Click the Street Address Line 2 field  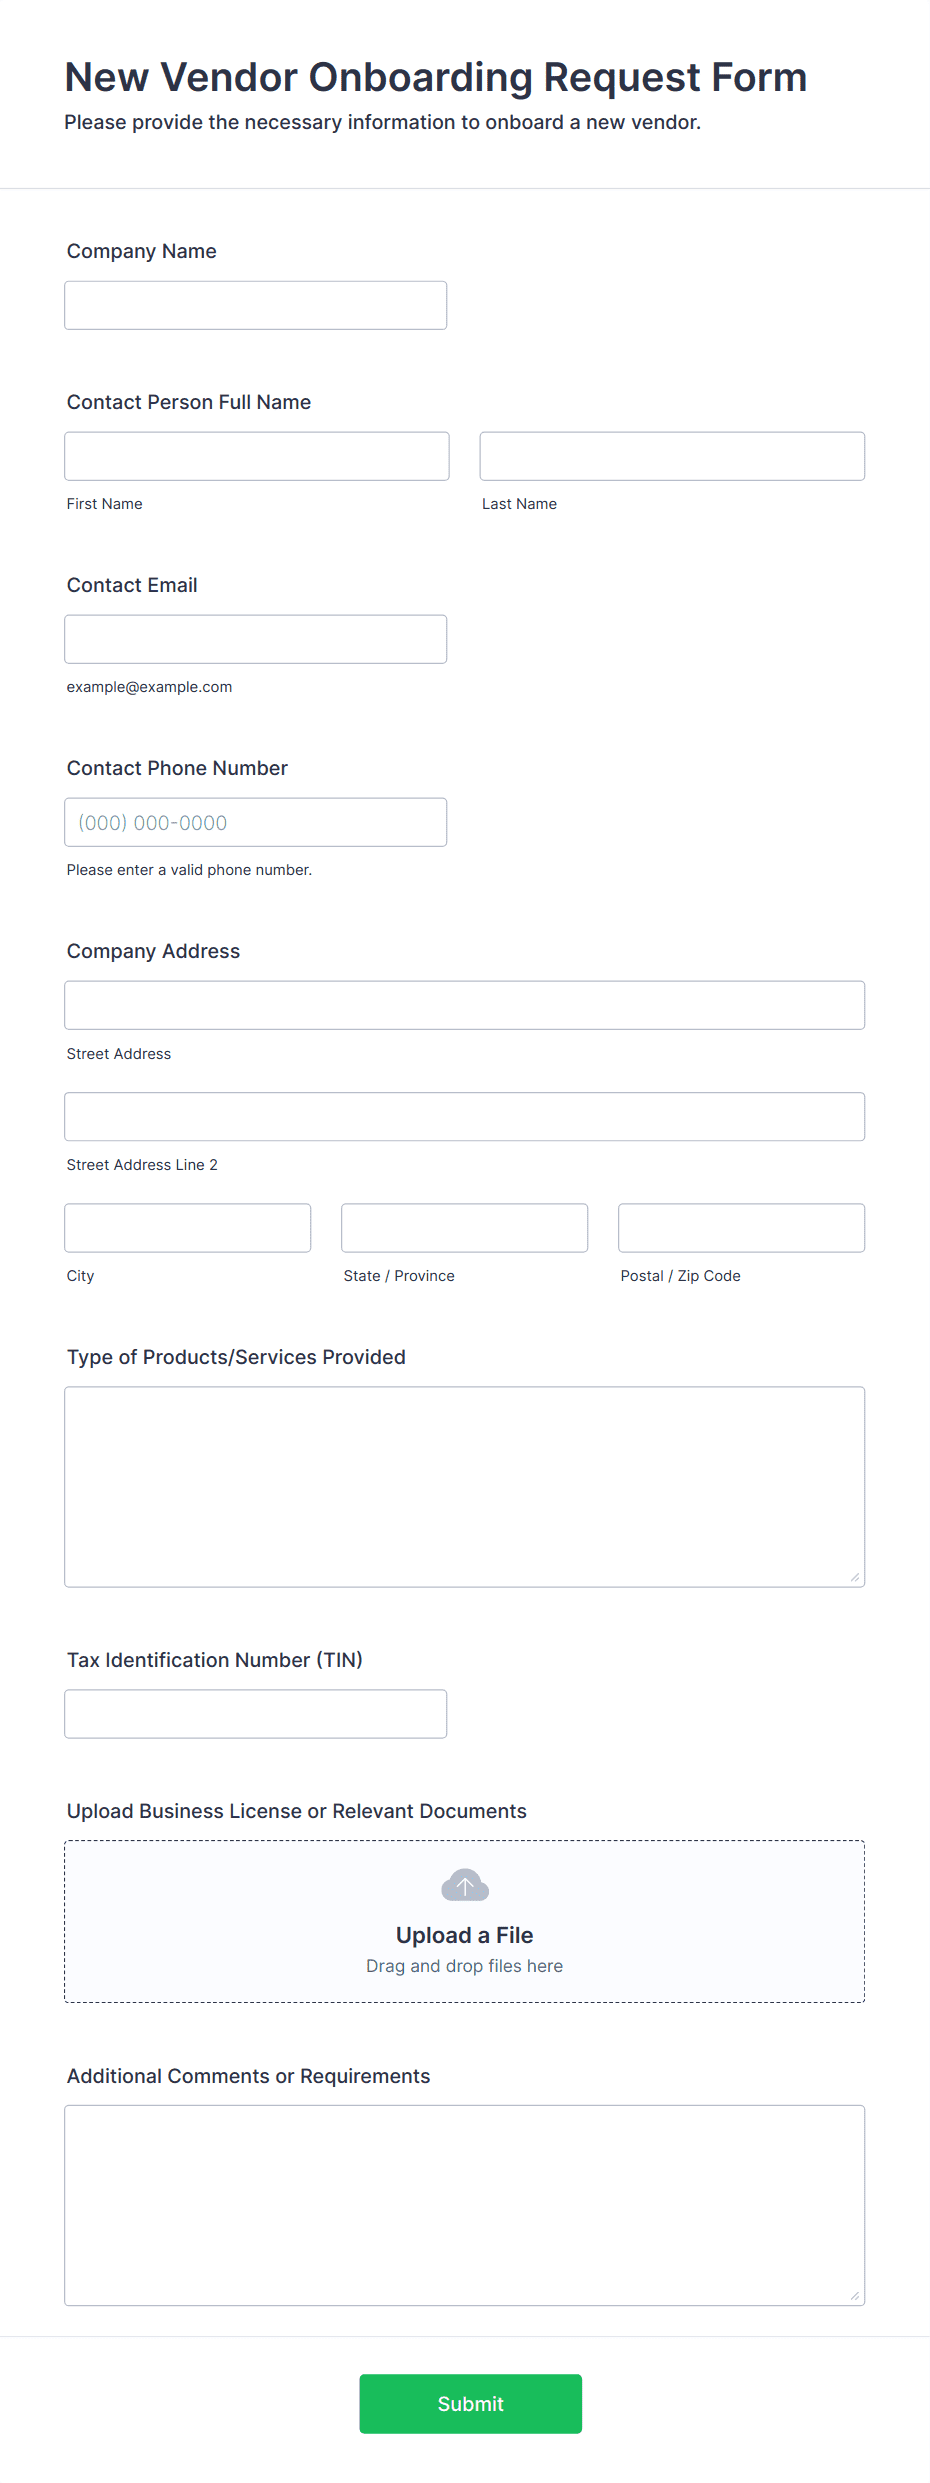(465, 1116)
